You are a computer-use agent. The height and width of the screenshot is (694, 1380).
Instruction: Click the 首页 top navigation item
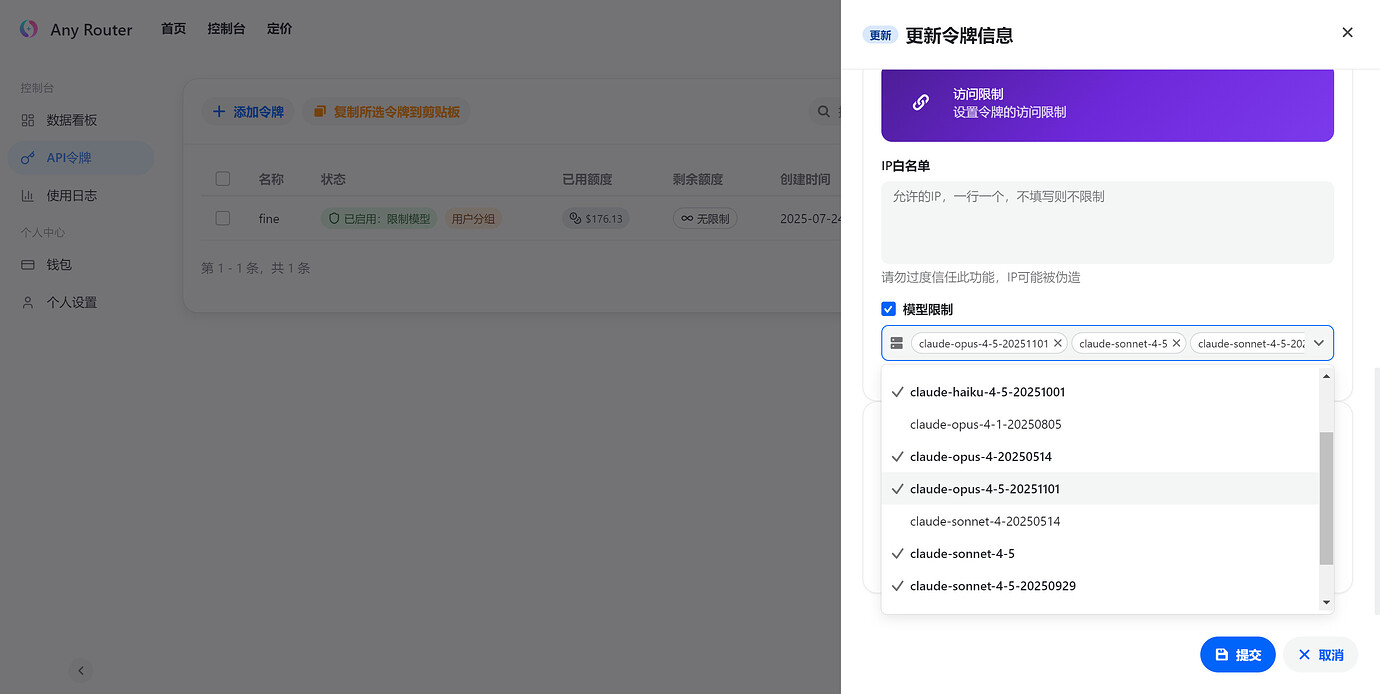(173, 29)
